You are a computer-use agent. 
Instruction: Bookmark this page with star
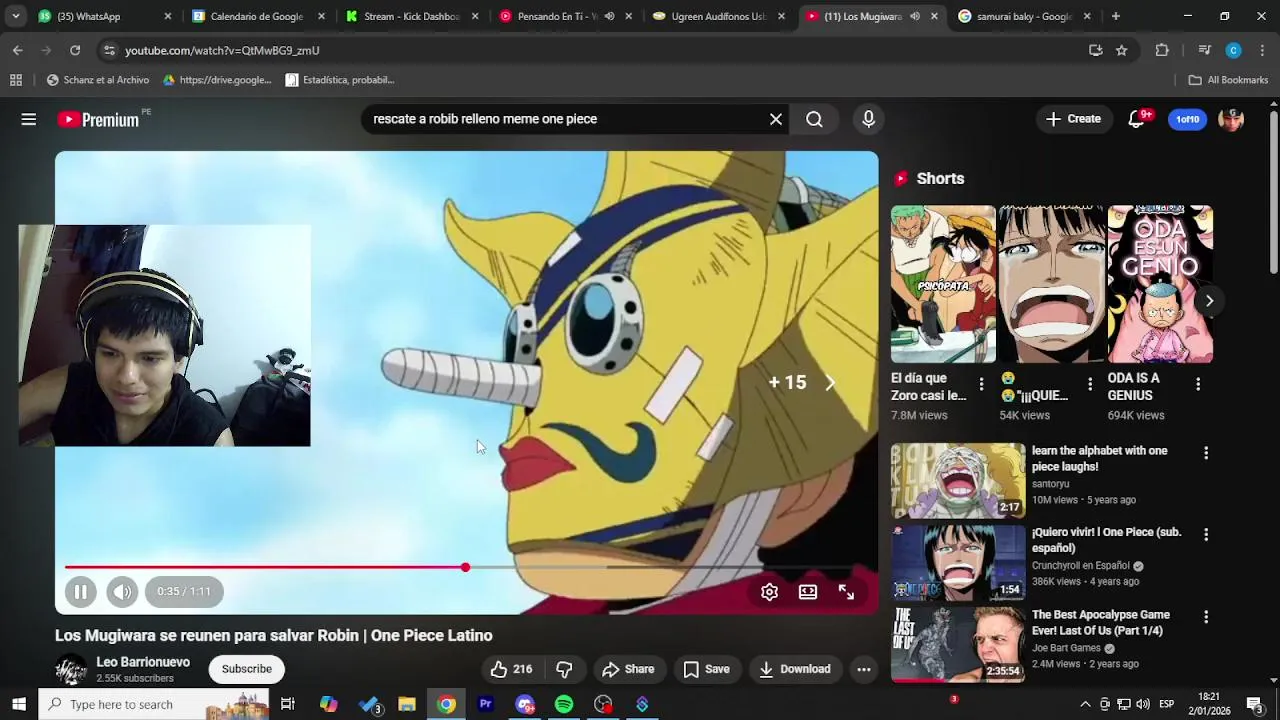tap(1122, 50)
